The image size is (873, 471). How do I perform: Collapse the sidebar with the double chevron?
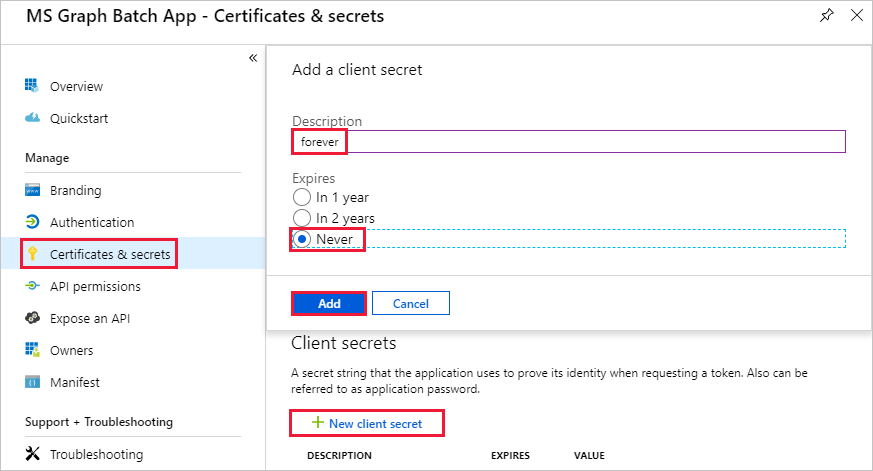pyautogui.click(x=253, y=58)
